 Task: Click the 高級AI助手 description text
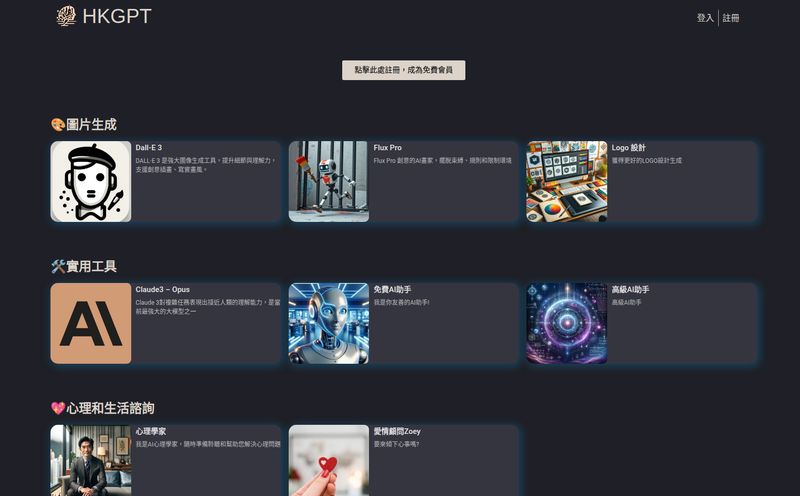coord(627,302)
